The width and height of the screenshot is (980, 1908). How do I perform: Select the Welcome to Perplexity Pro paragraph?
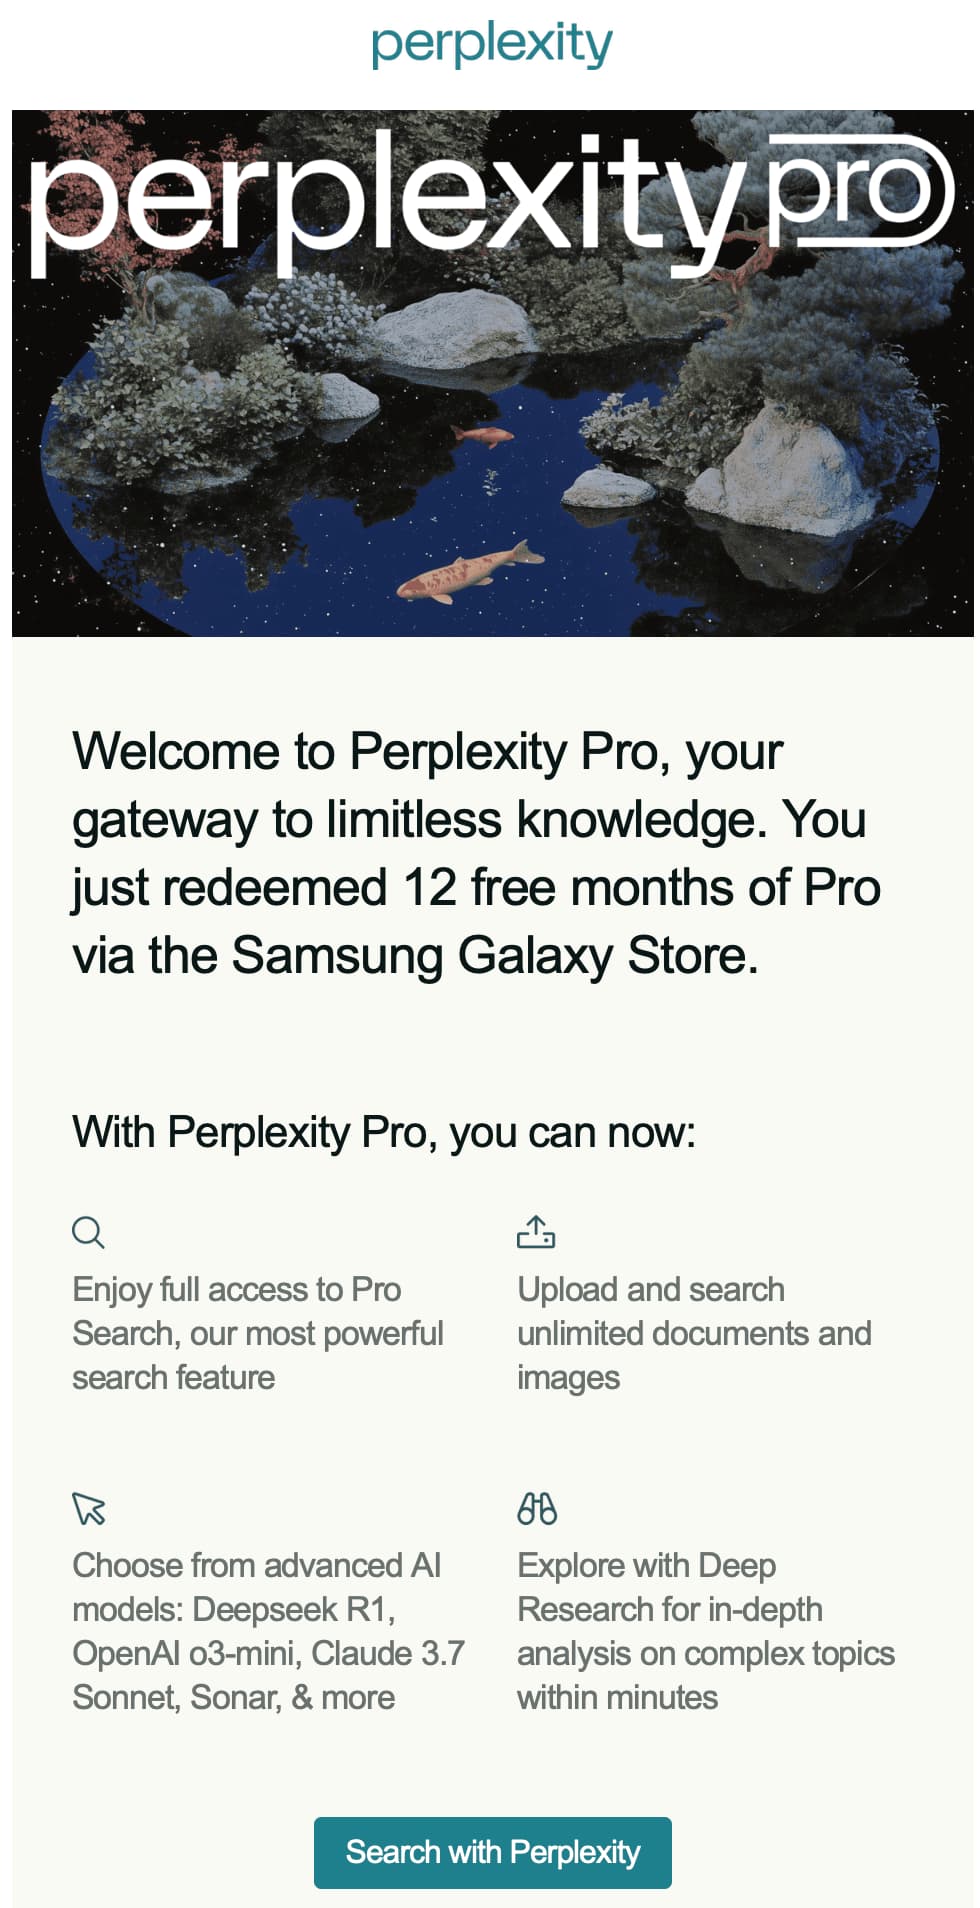coord(477,853)
